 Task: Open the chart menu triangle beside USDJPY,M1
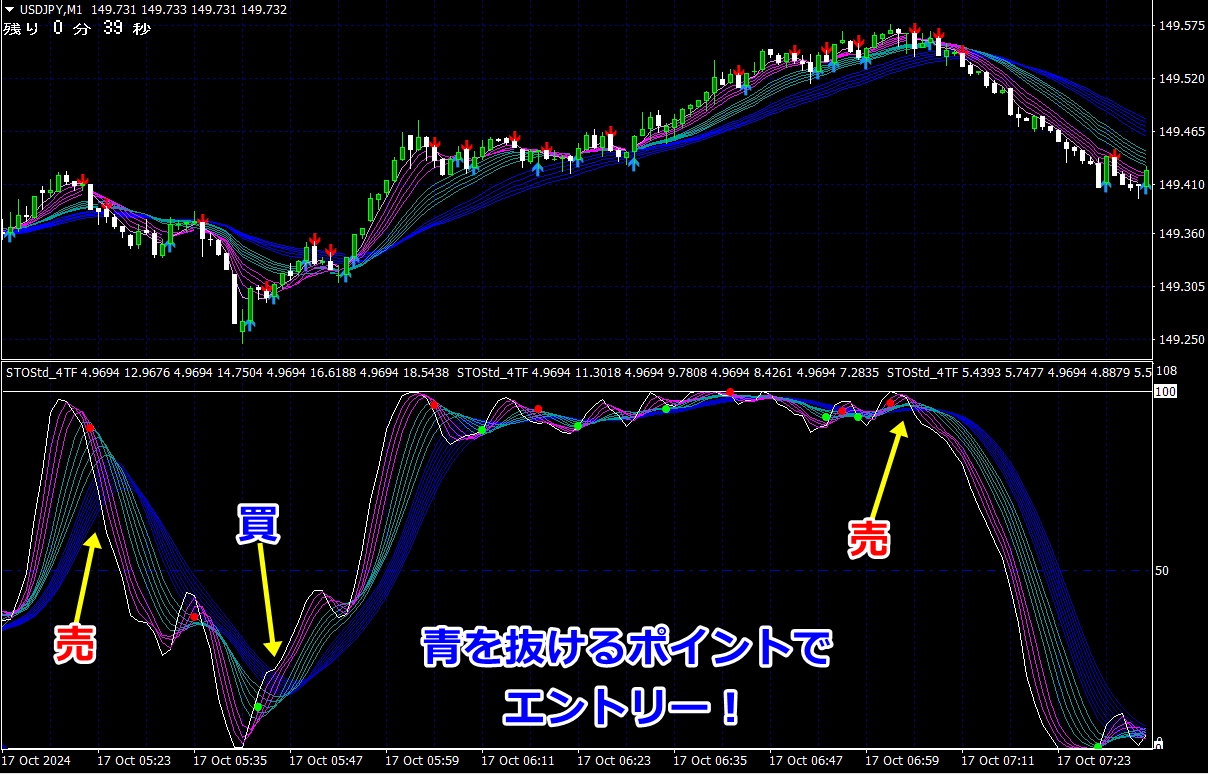[x=10, y=9]
